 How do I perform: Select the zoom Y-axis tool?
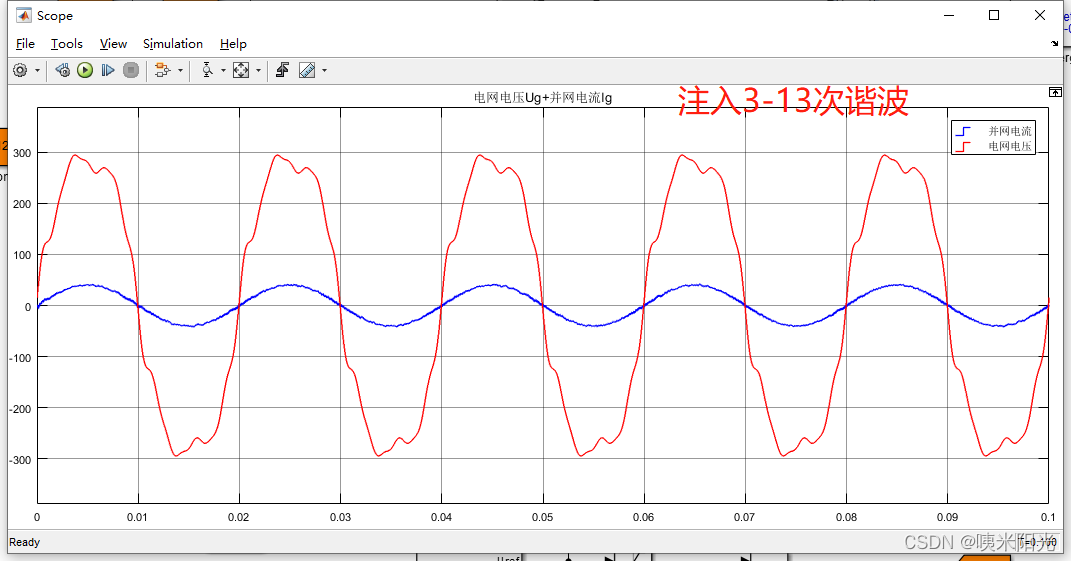coord(207,70)
